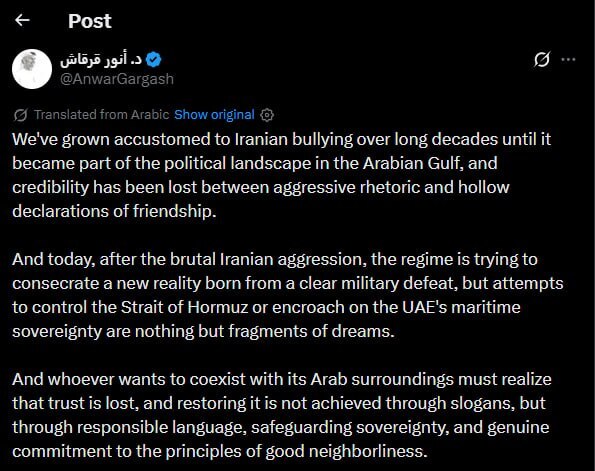Click the first paragraph about Iranian bullying
Viewport: 595px width, 471px height.
click(x=281, y=175)
